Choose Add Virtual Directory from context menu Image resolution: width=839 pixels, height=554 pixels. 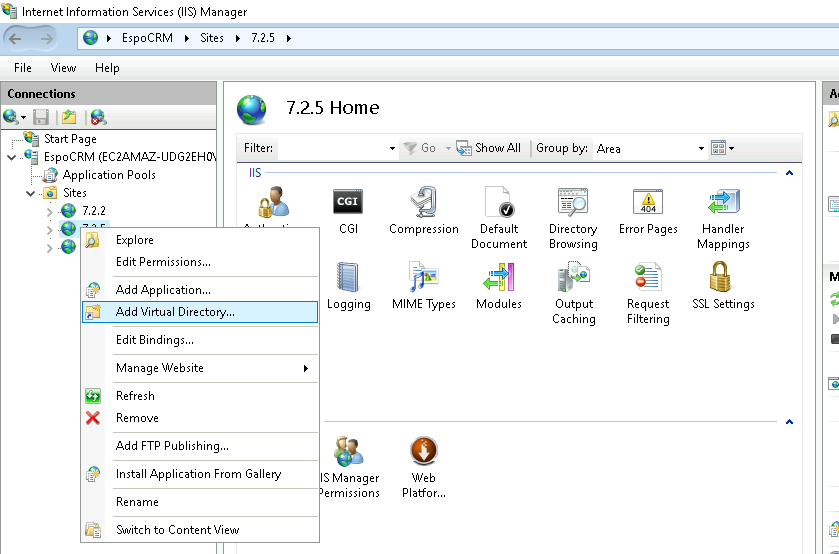175,312
